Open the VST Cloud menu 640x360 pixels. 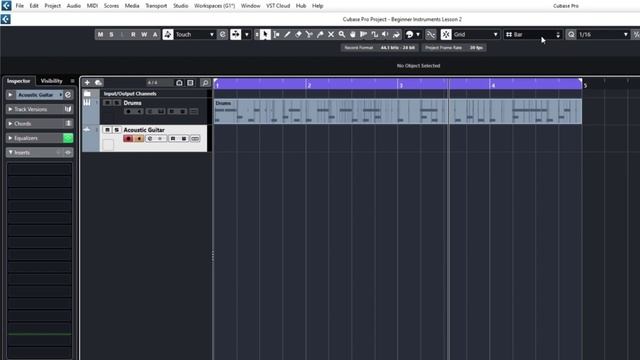278,6
